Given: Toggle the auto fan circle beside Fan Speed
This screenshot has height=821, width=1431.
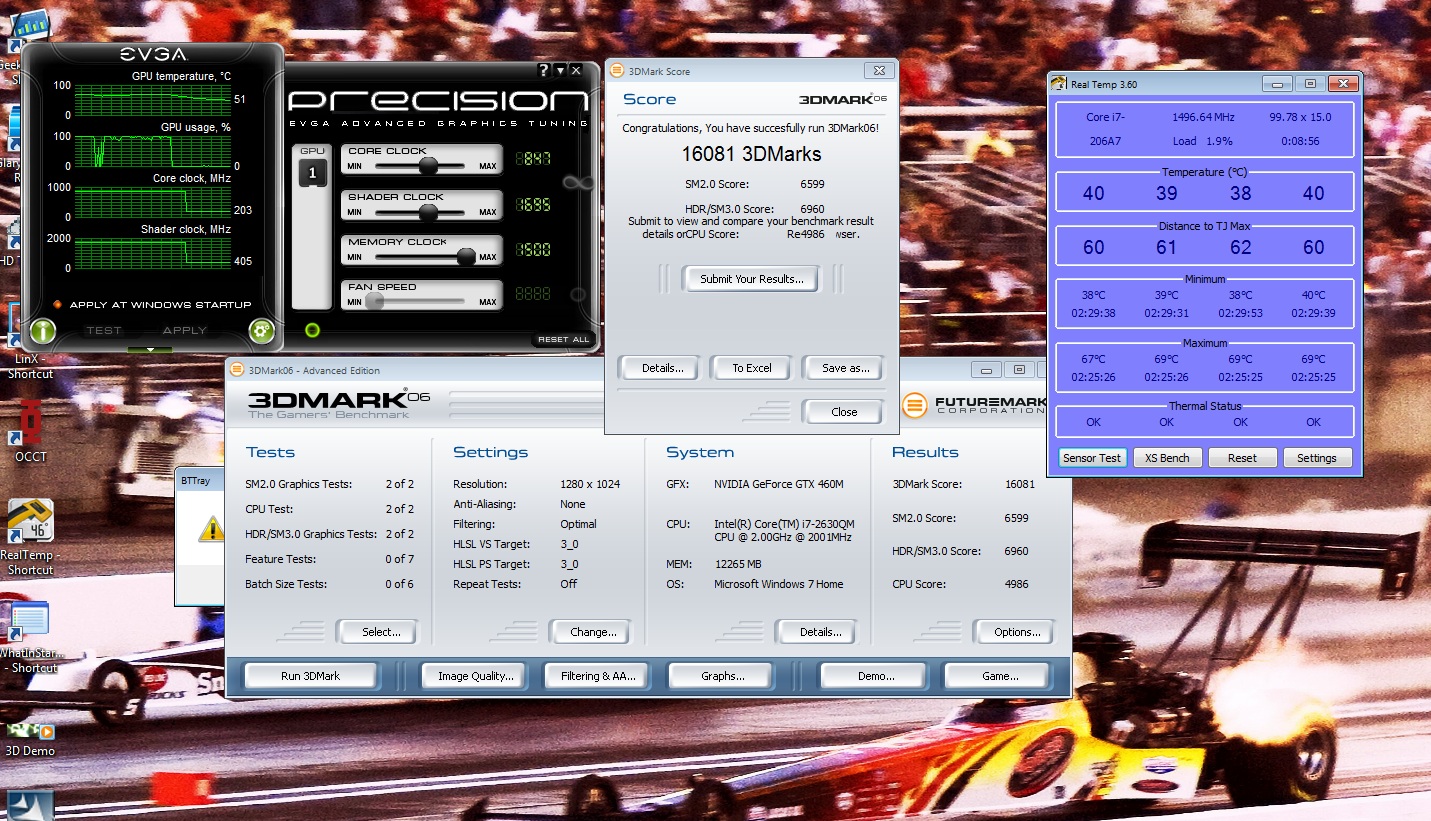Looking at the screenshot, I should (x=578, y=294).
